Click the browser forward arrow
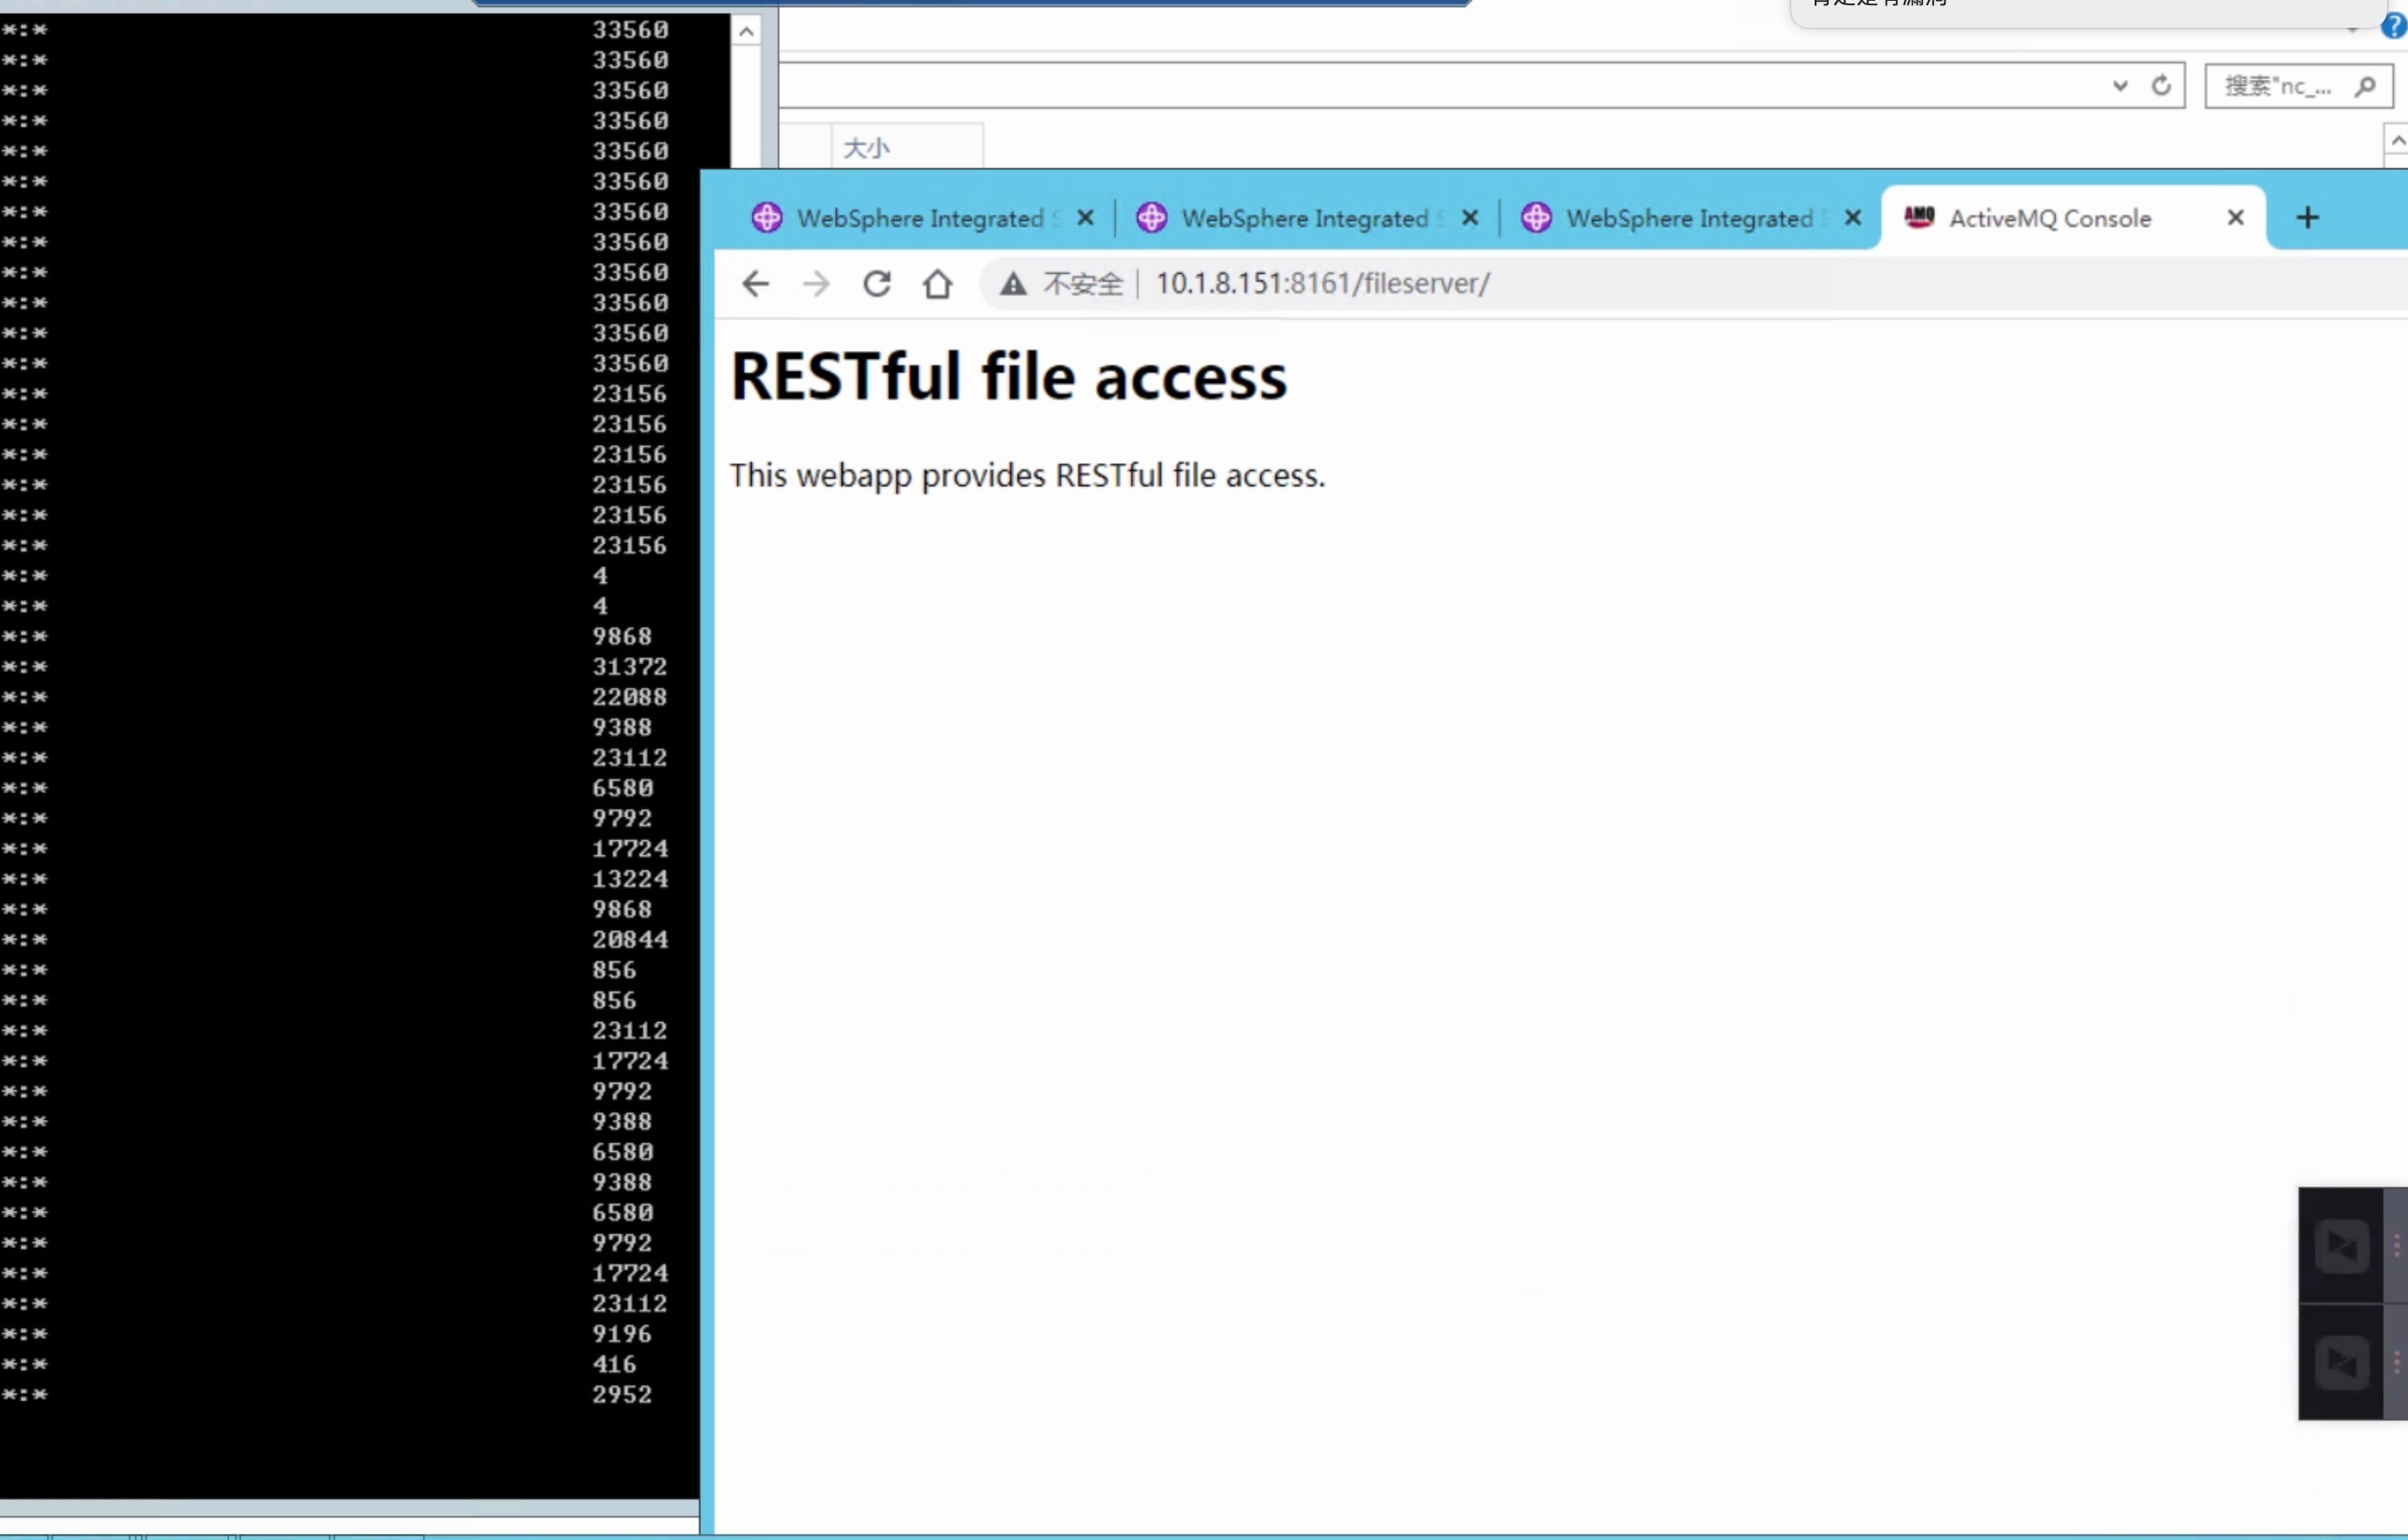This screenshot has width=2408, height=1540. [x=816, y=284]
